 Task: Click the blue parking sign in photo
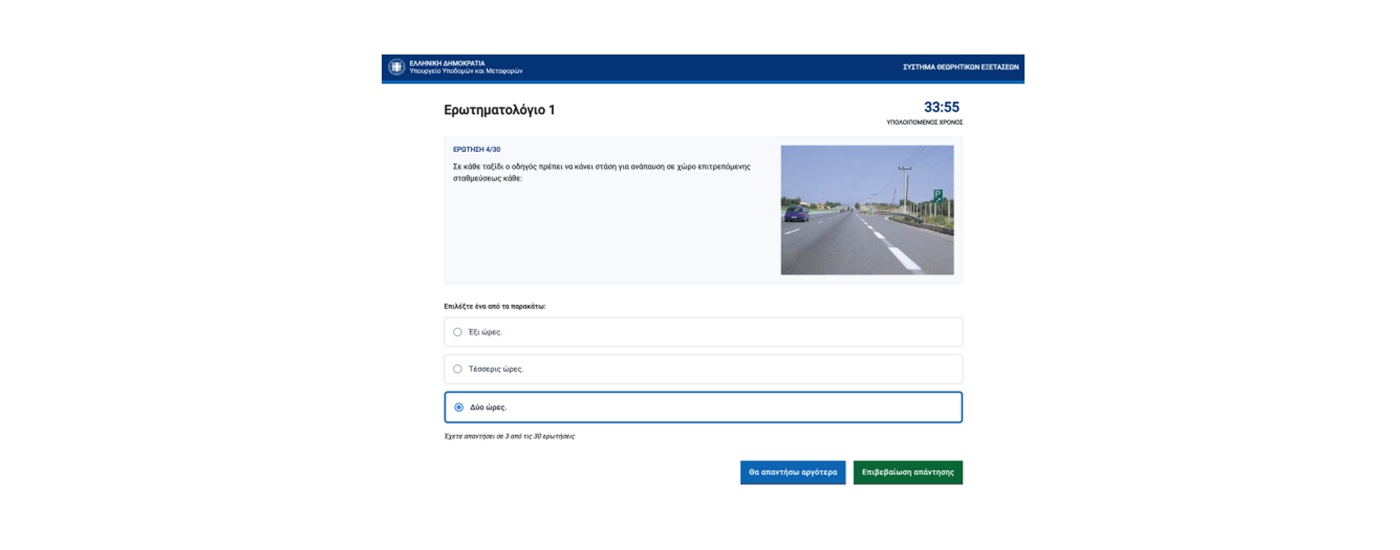938,195
